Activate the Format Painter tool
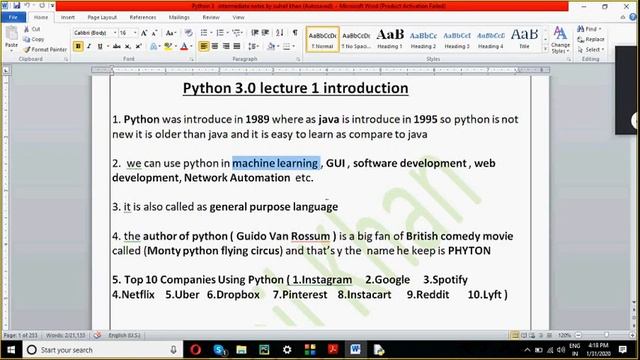Image resolution: width=640 pixels, height=360 pixels. (45, 49)
